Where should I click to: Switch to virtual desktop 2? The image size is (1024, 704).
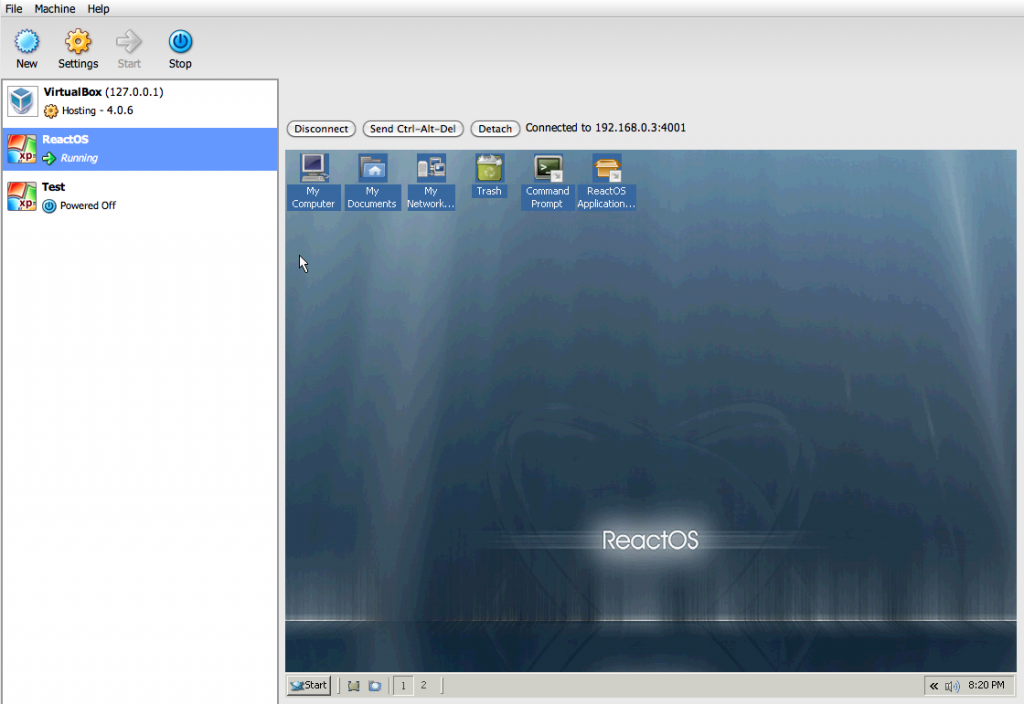point(423,685)
